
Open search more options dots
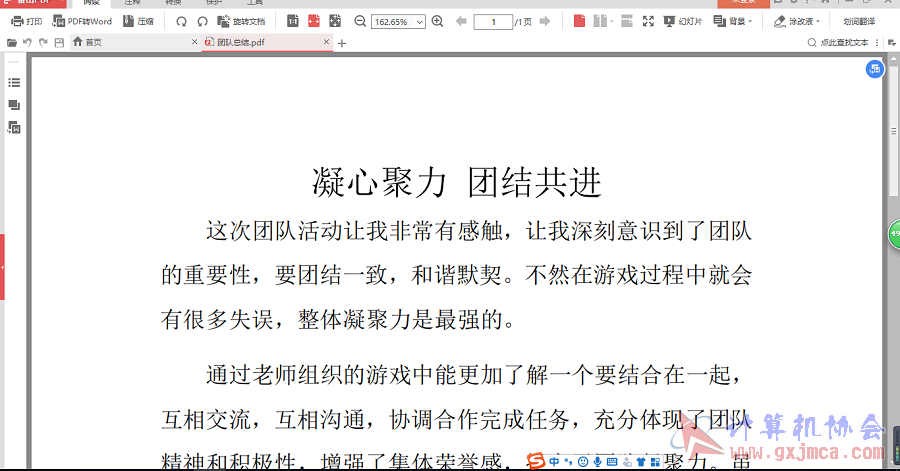coord(876,42)
